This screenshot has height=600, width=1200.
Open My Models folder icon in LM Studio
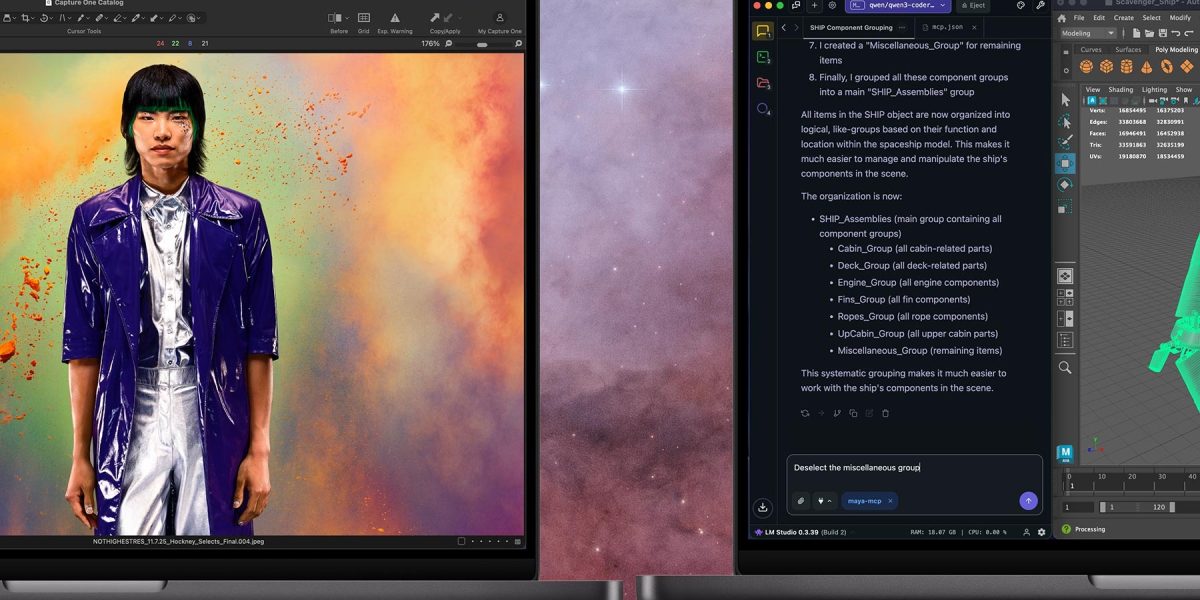(762, 82)
